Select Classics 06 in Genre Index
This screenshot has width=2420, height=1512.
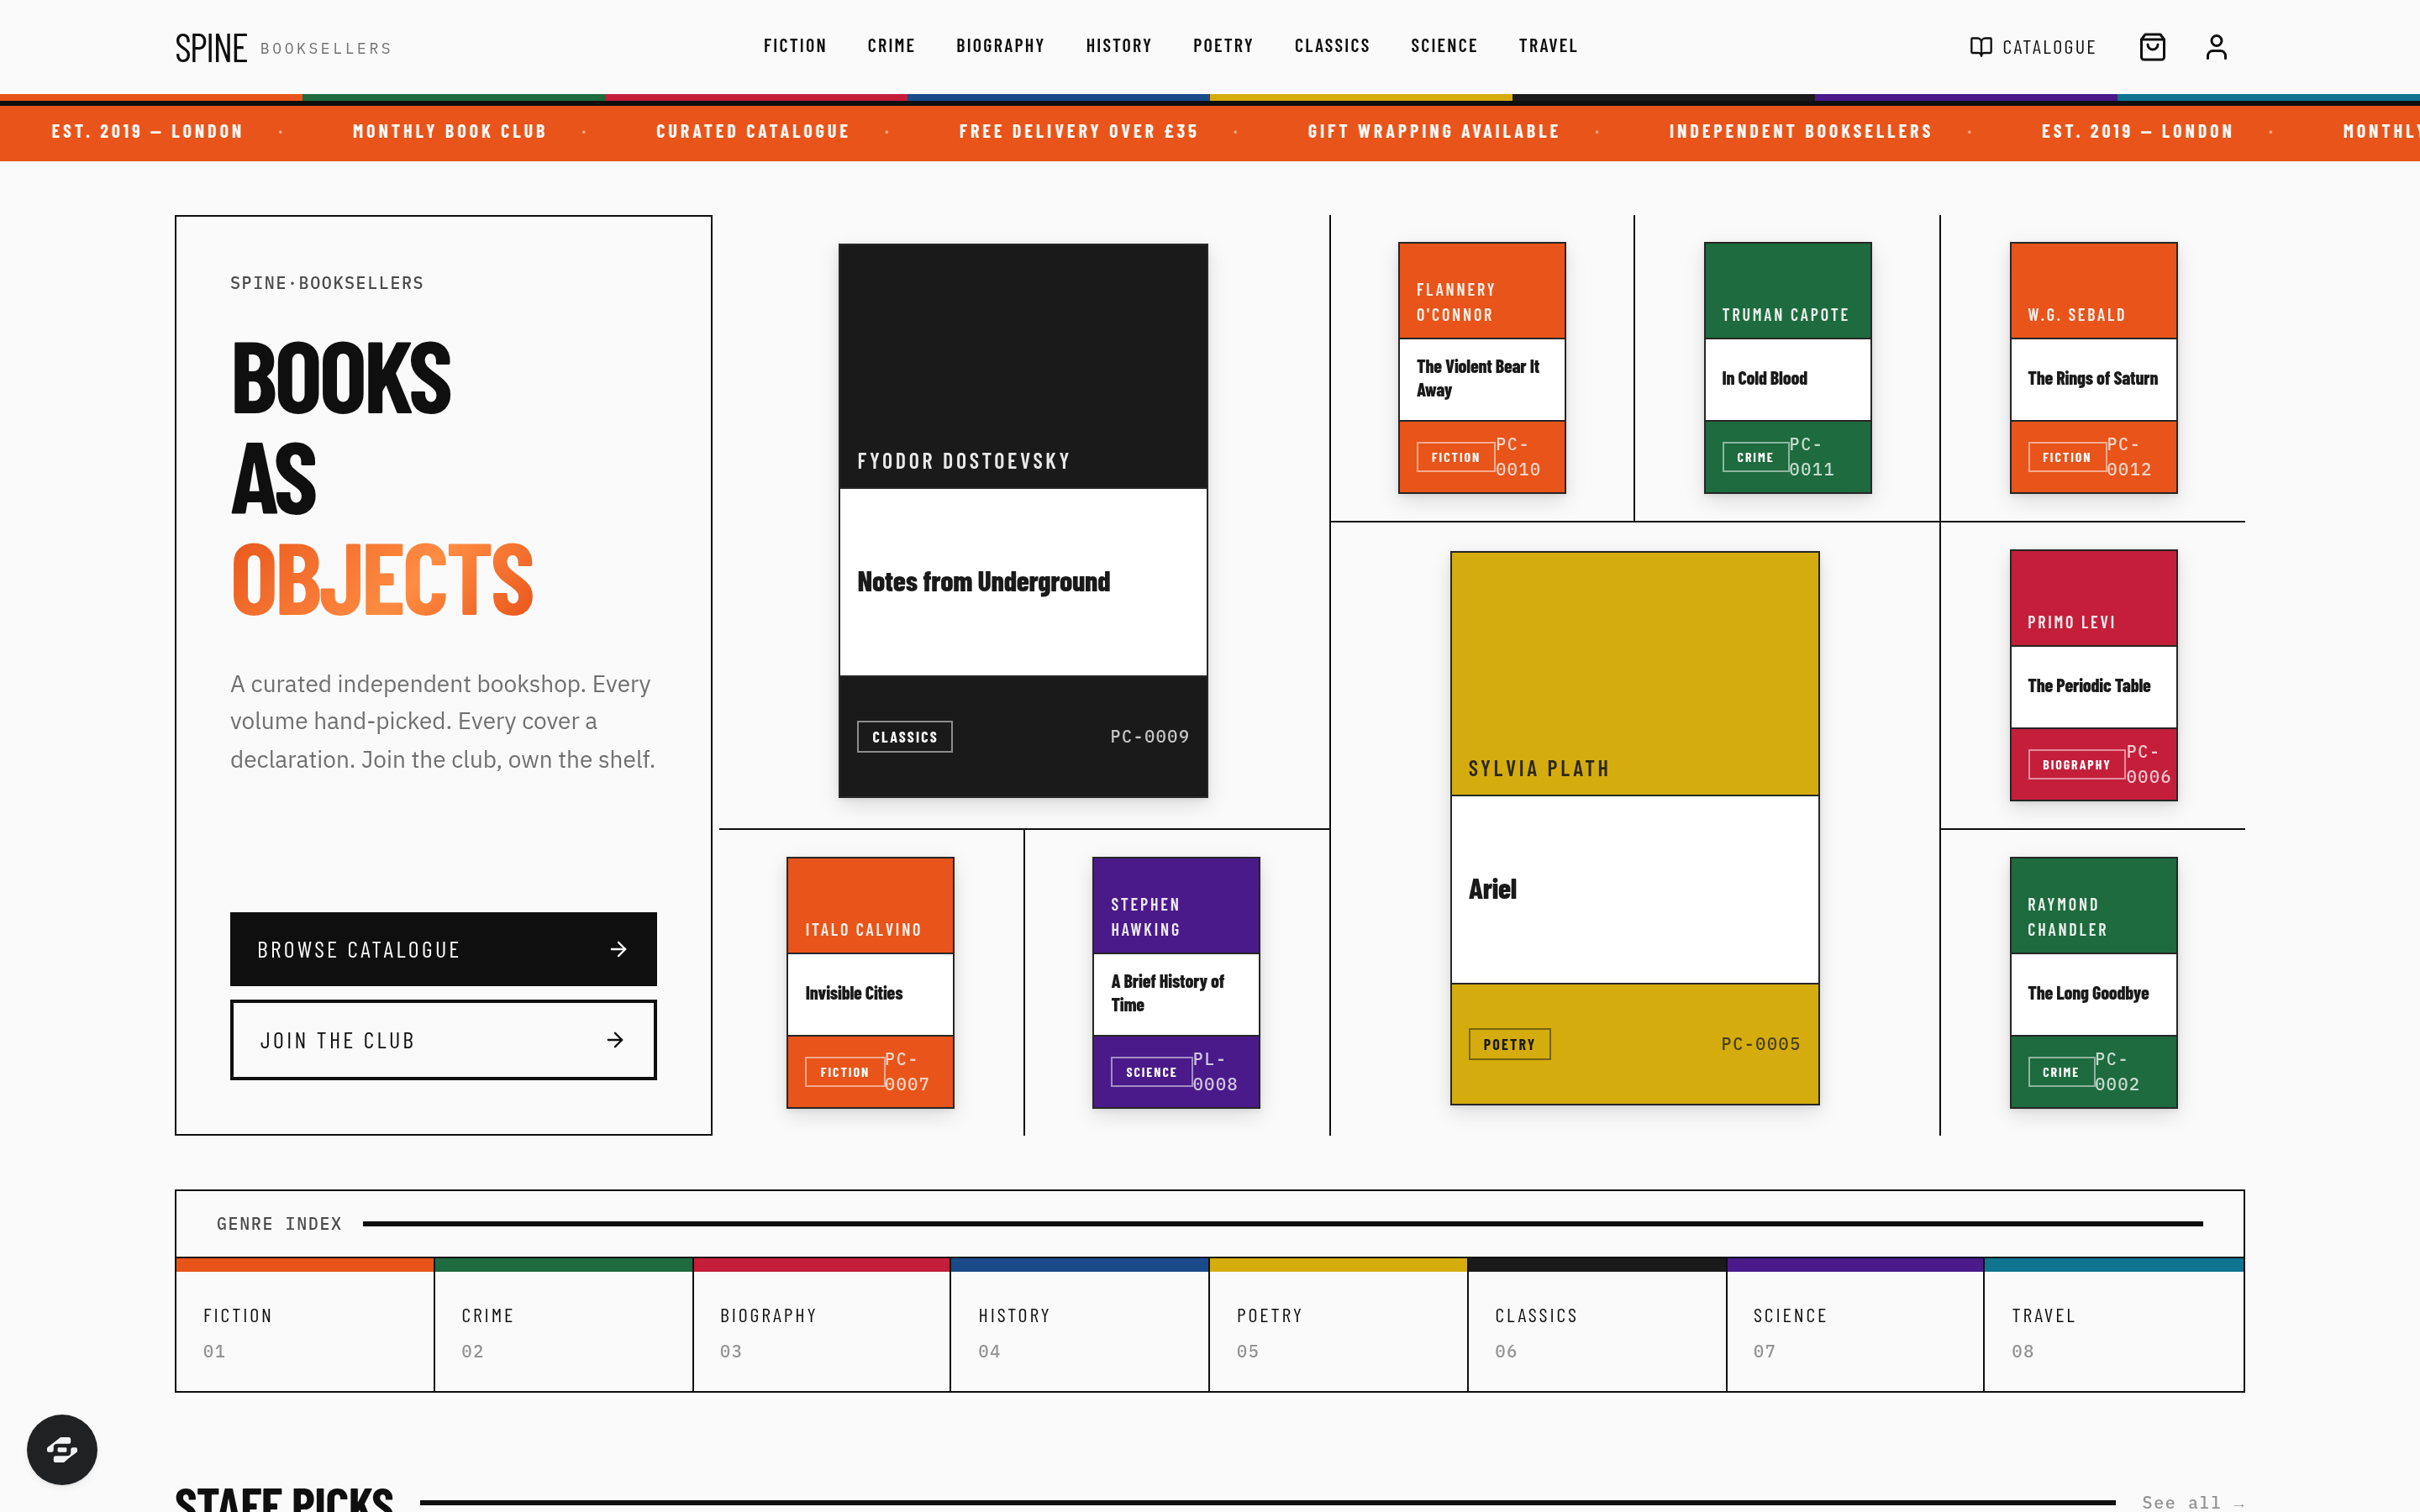coord(1597,1325)
